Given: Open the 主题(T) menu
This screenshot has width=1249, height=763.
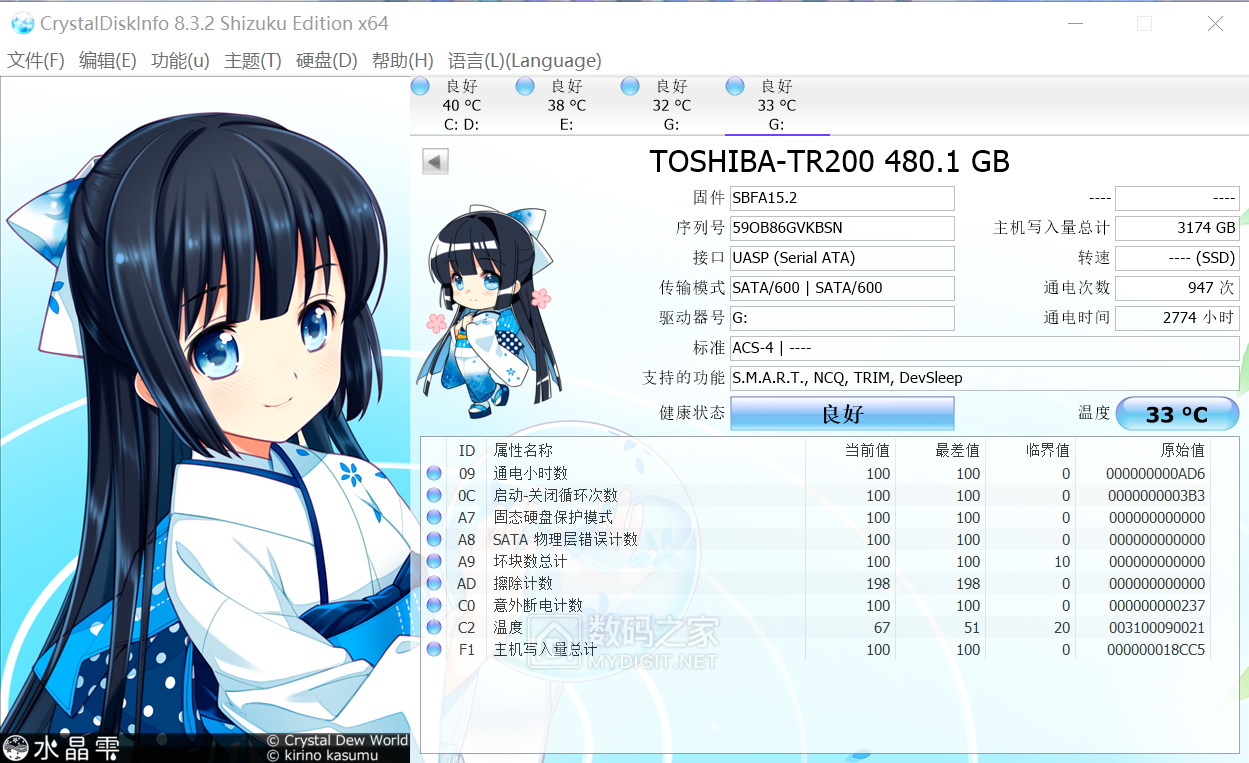Looking at the screenshot, I should (x=253, y=60).
